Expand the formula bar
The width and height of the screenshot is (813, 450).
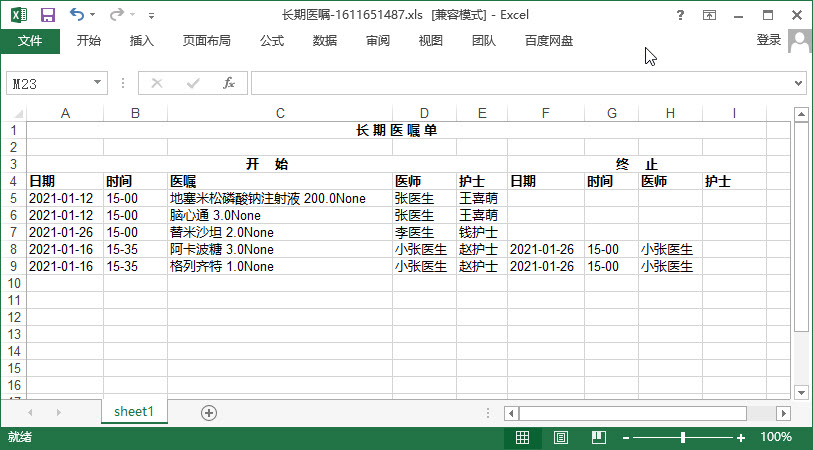point(798,83)
